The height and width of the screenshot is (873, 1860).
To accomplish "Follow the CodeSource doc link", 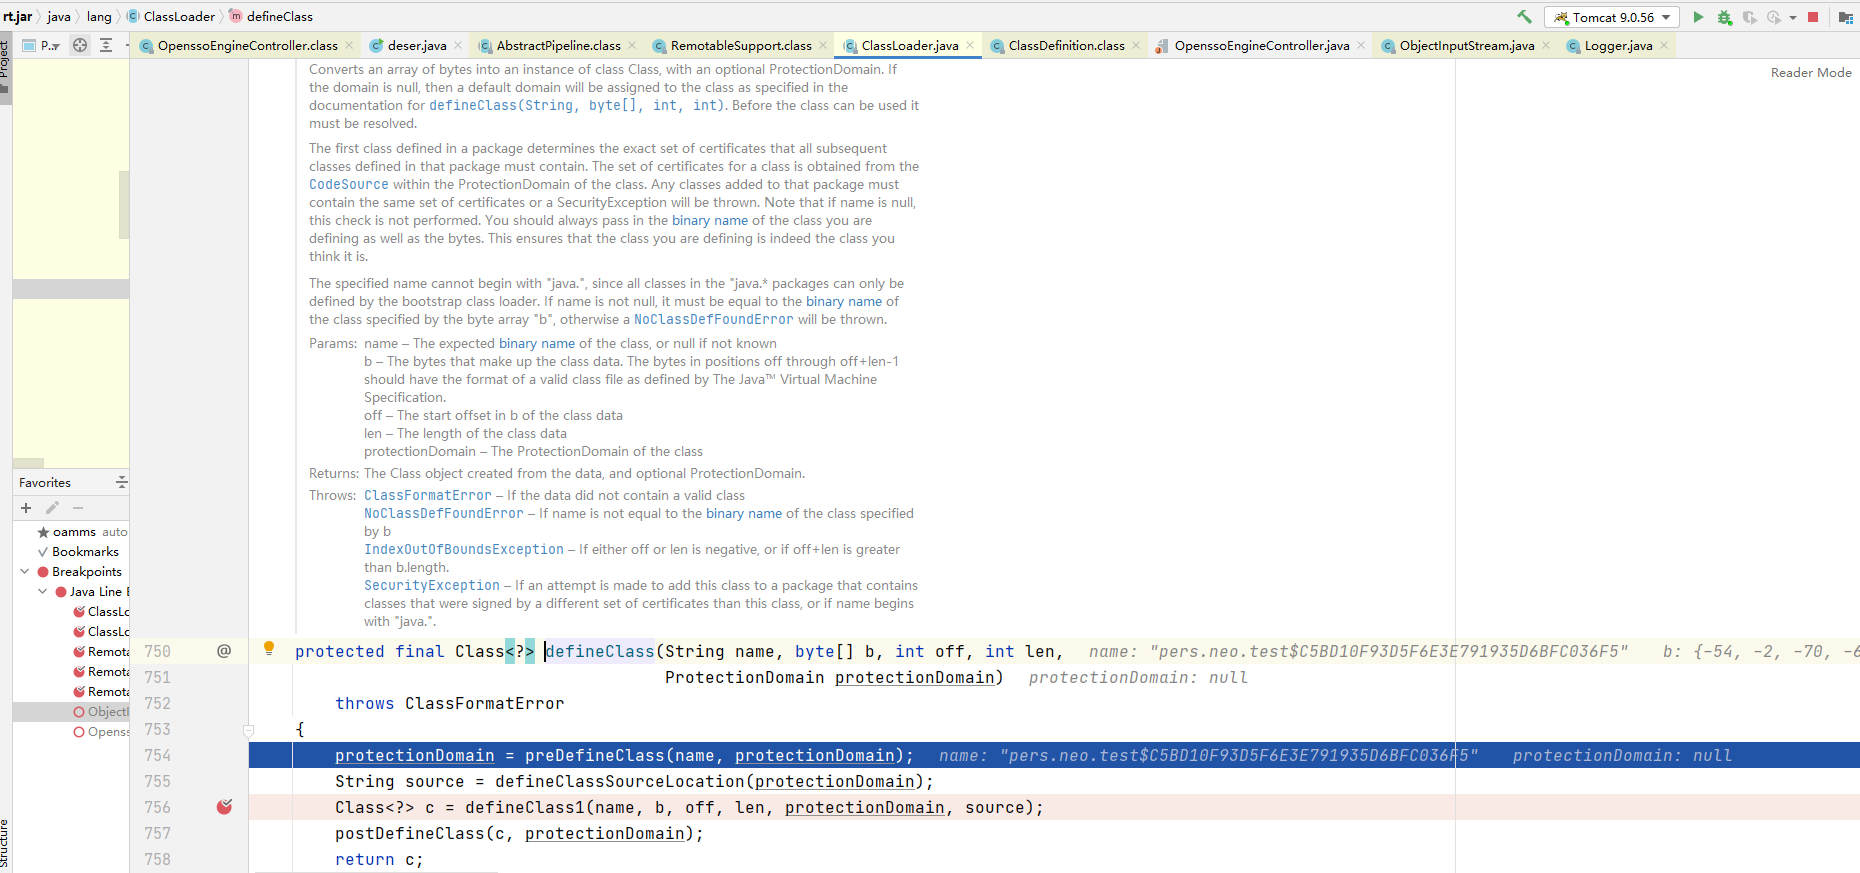I will pyautogui.click(x=348, y=184).
